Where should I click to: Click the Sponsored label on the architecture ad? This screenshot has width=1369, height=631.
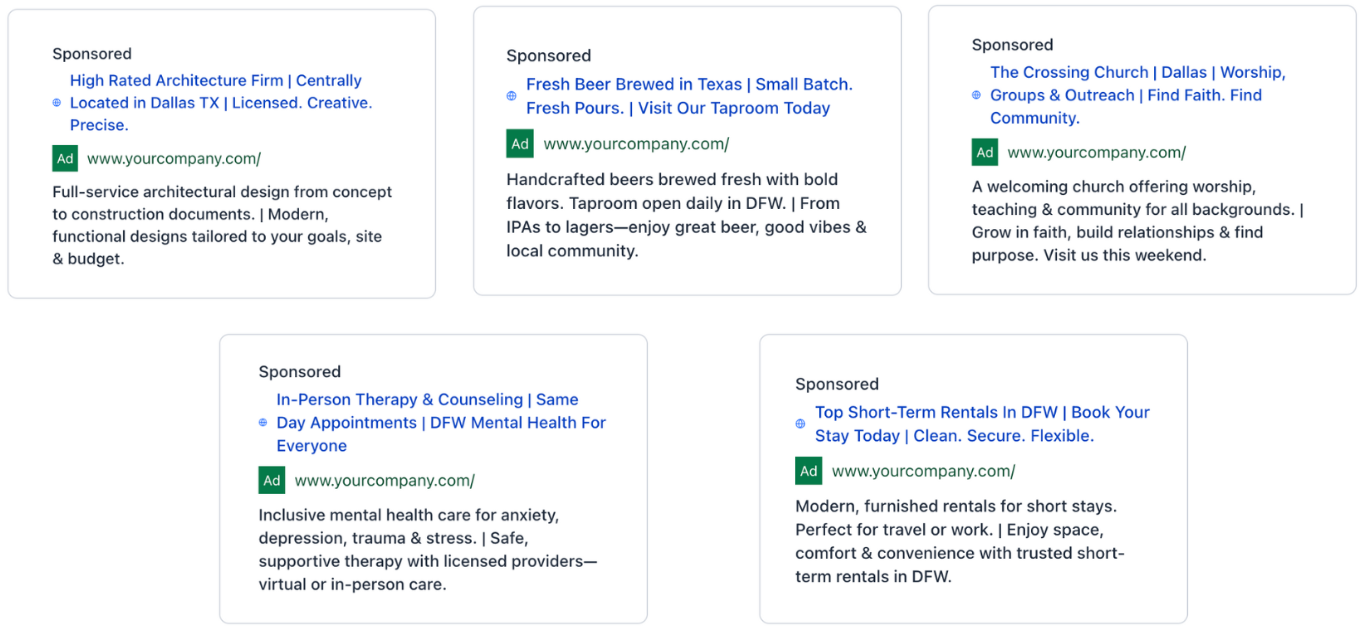point(92,54)
